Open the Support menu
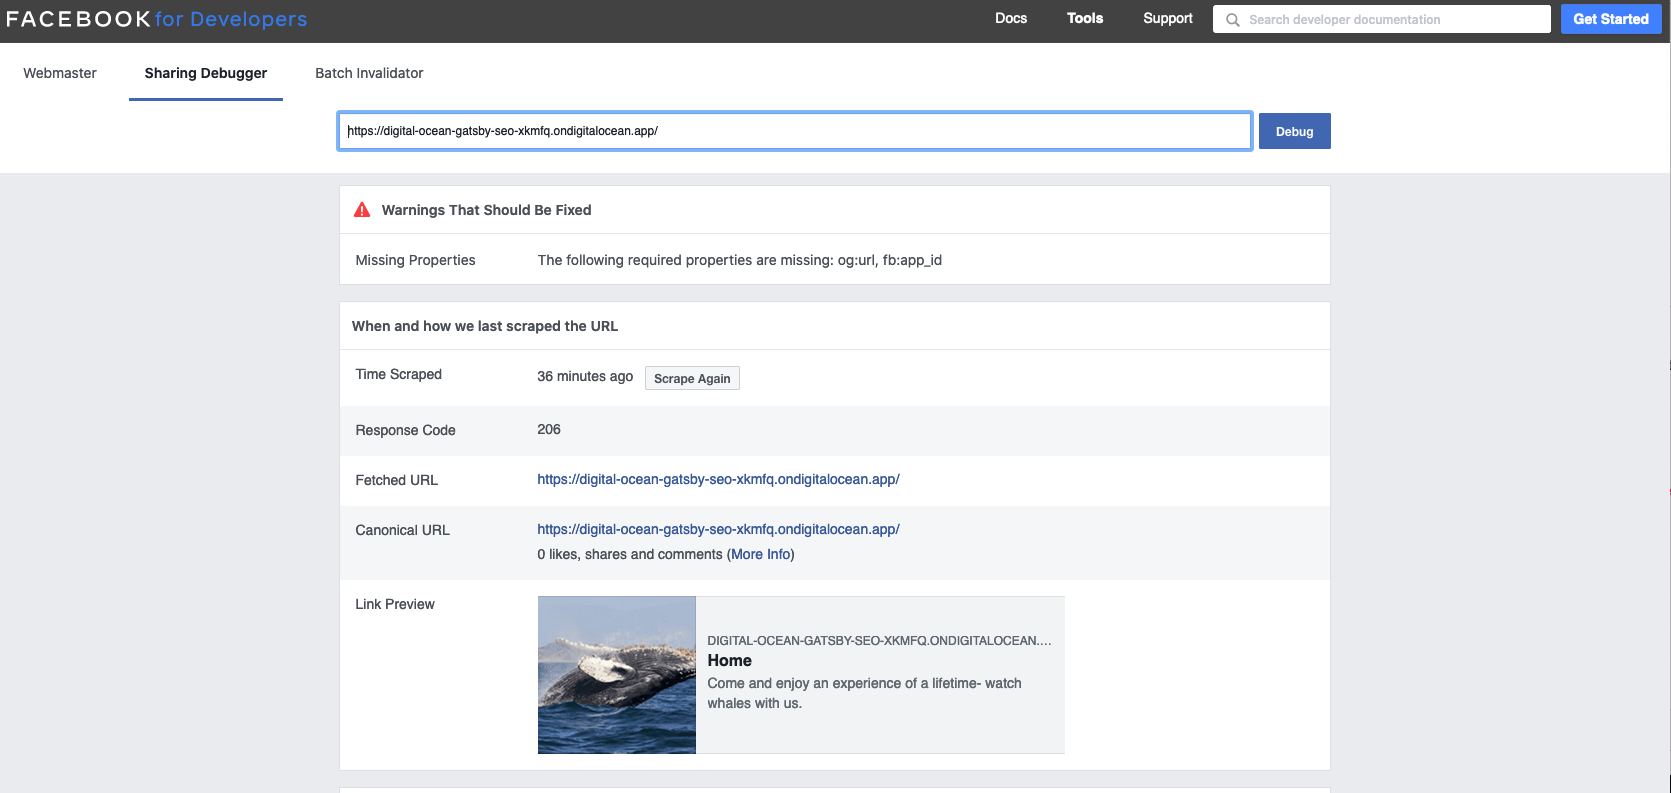Image resolution: width=1671 pixels, height=793 pixels. click(1168, 18)
